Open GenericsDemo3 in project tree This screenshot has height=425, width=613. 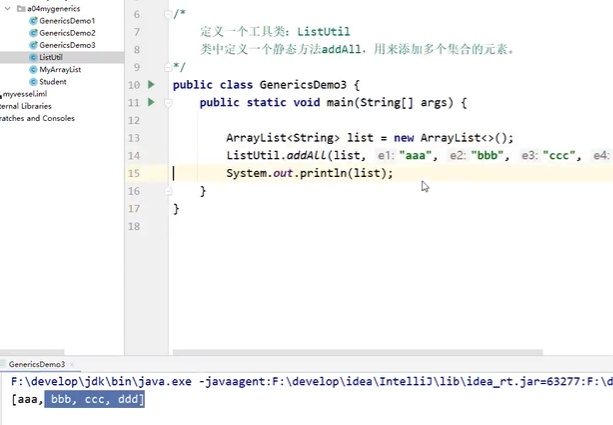[x=67, y=45]
